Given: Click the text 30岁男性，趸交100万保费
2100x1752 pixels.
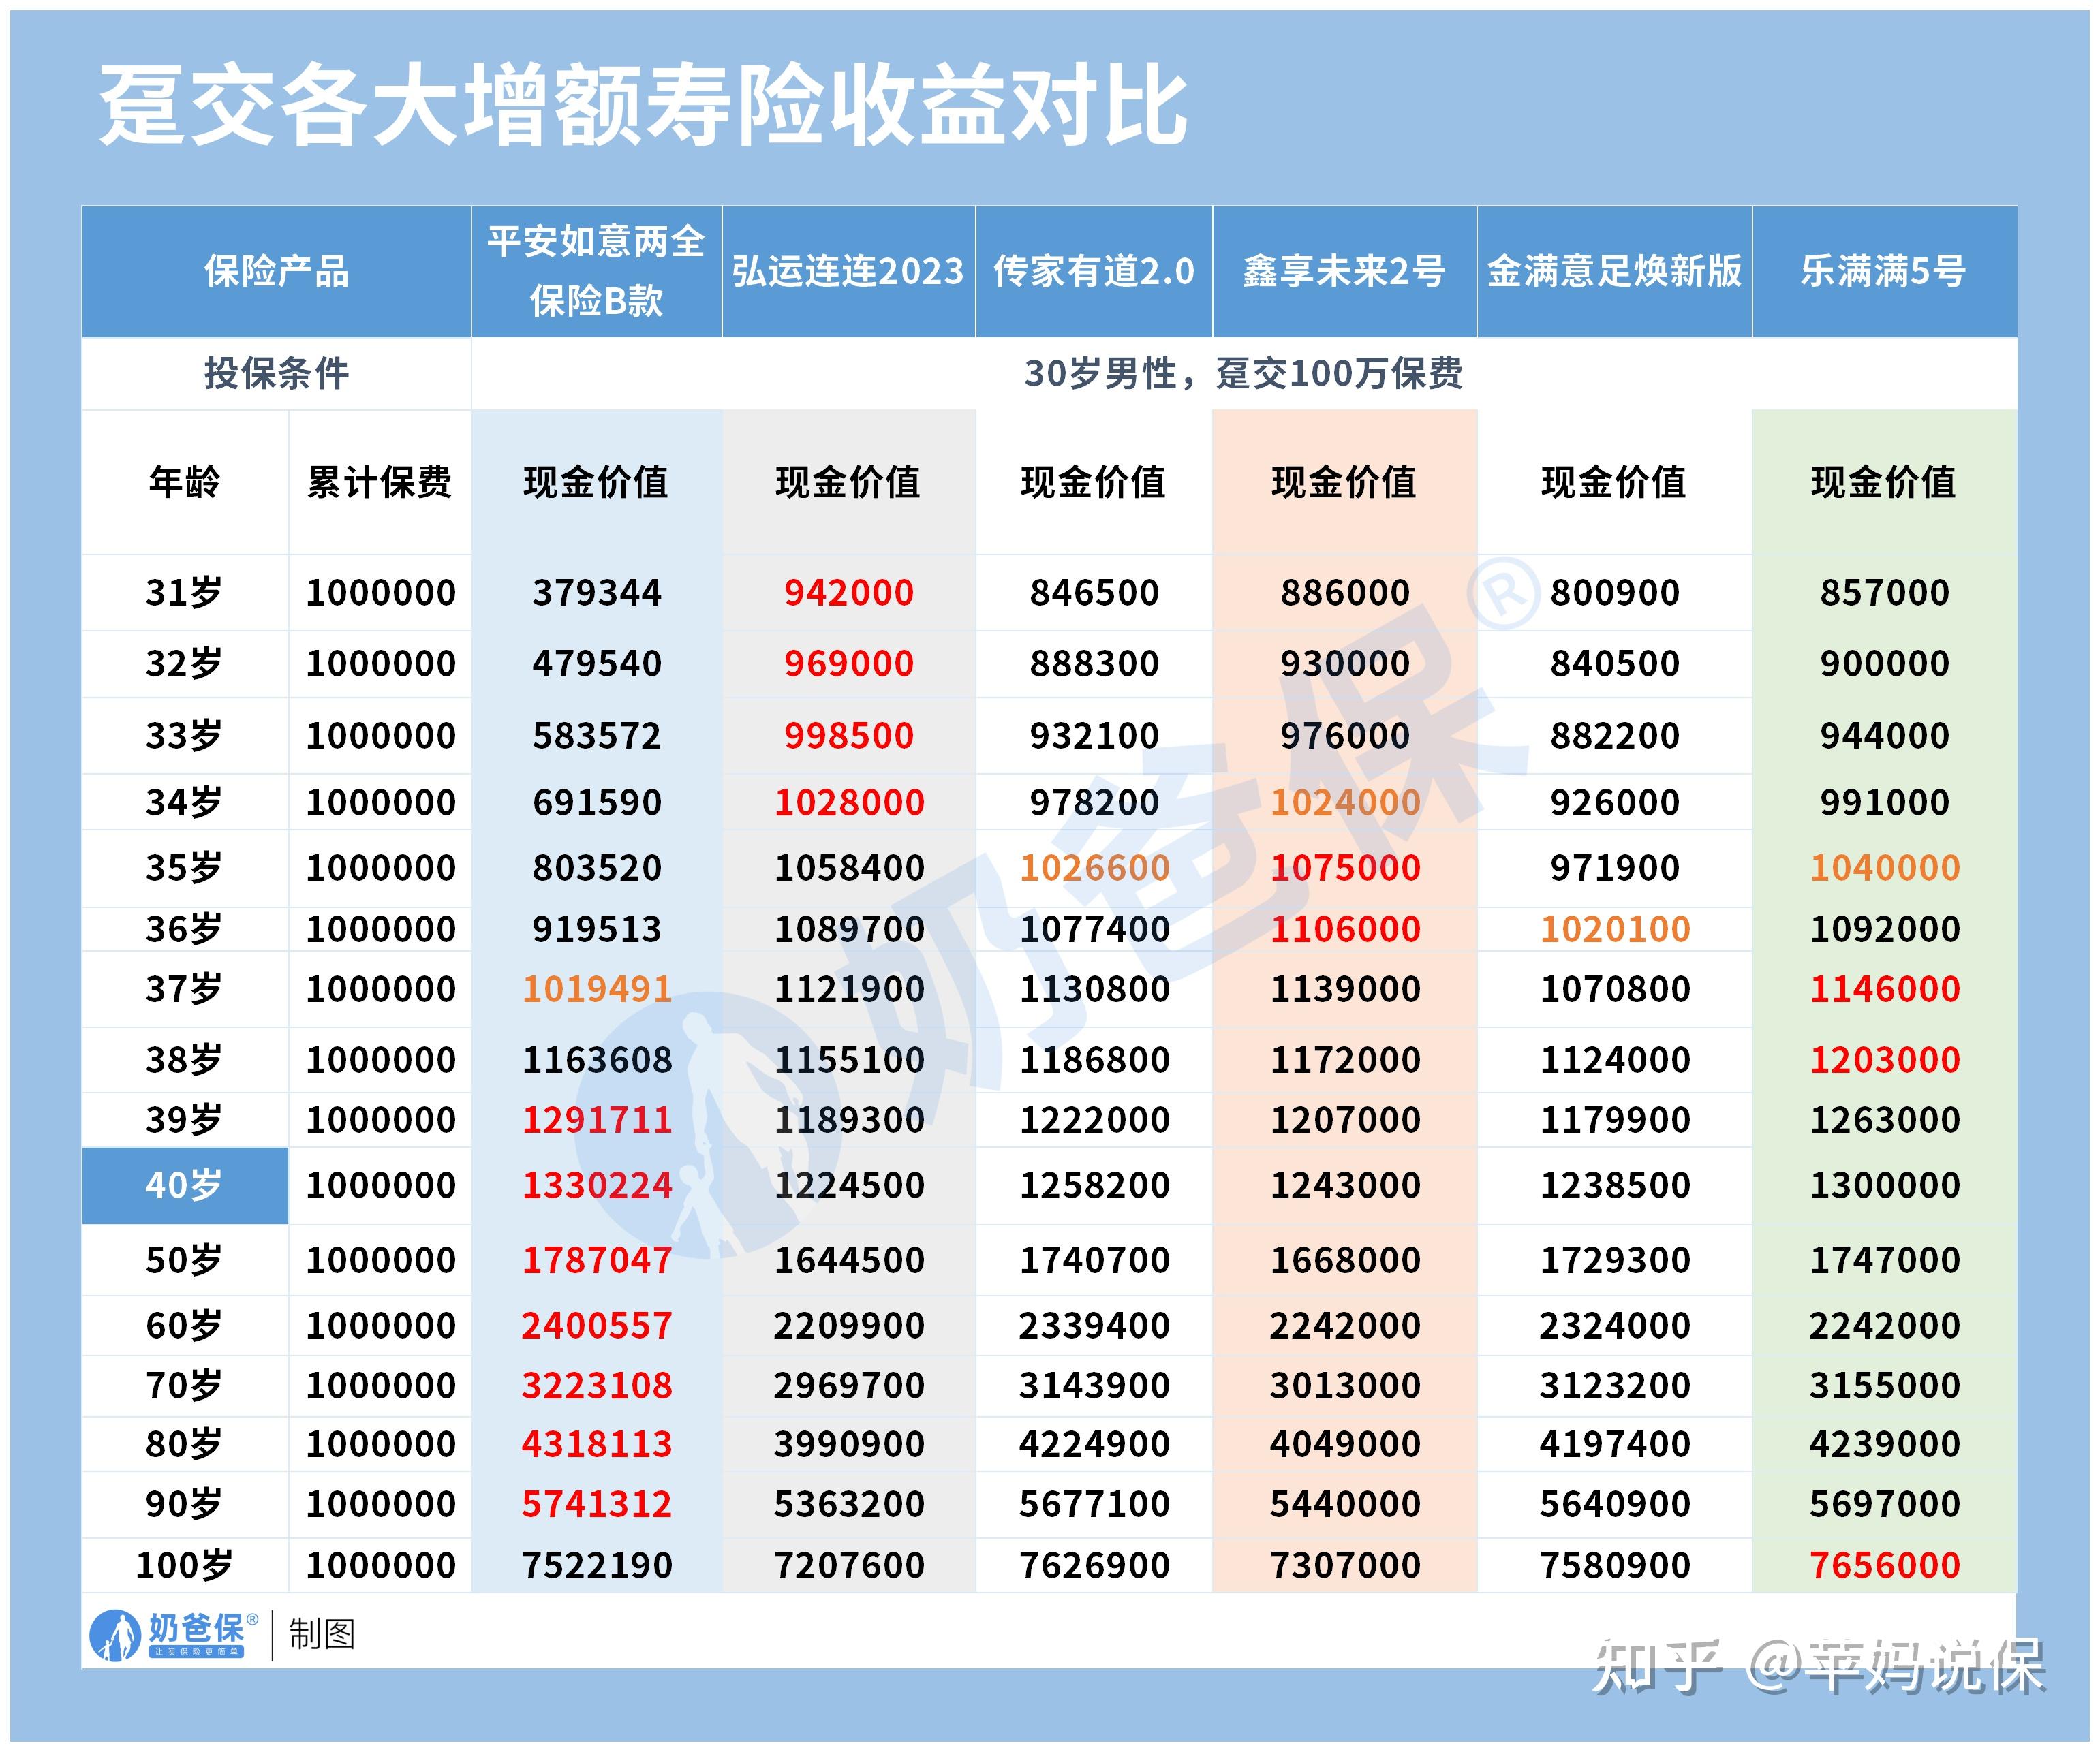Looking at the screenshot, I should click(1244, 374).
